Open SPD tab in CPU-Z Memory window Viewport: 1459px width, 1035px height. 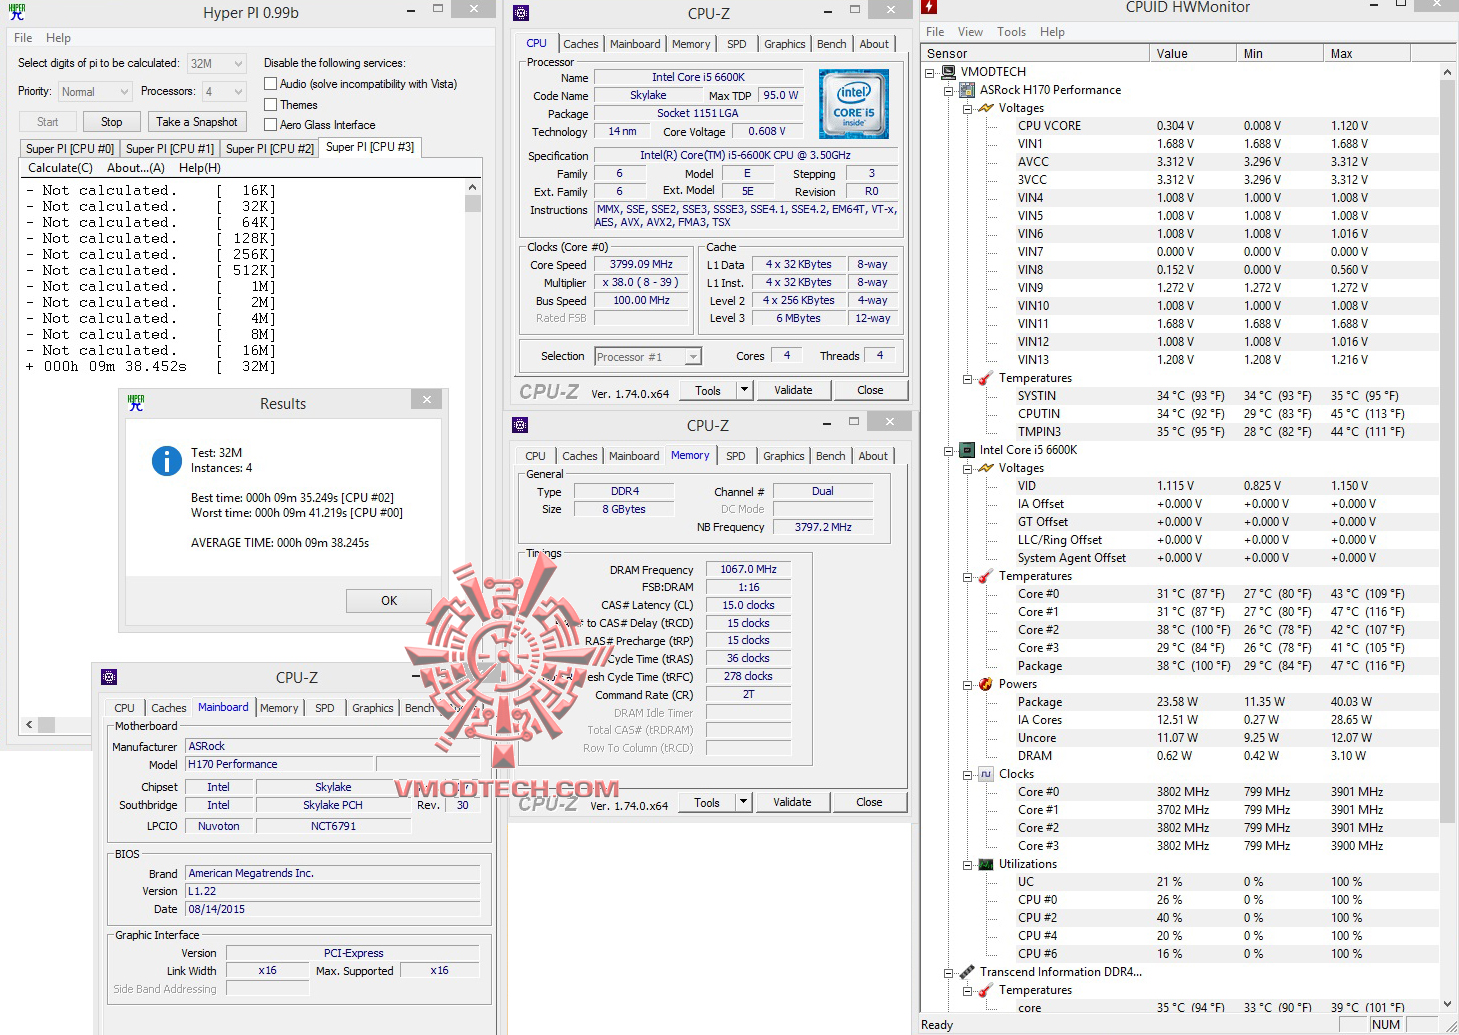tap(736, 456)
